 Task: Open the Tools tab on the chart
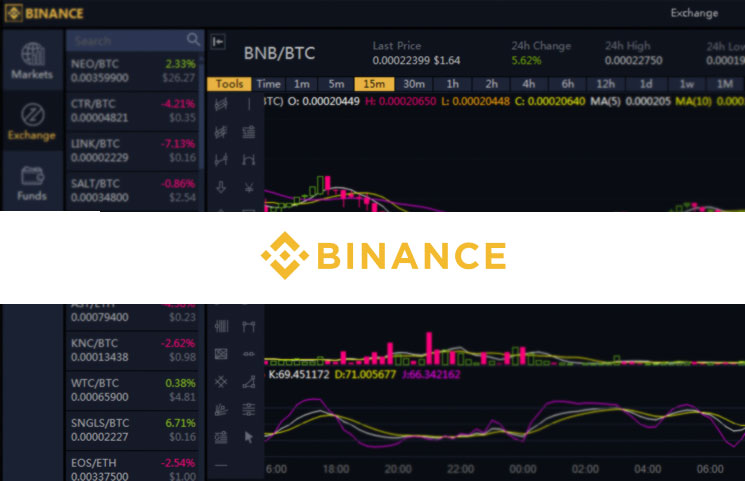click(x=229, y=84)
